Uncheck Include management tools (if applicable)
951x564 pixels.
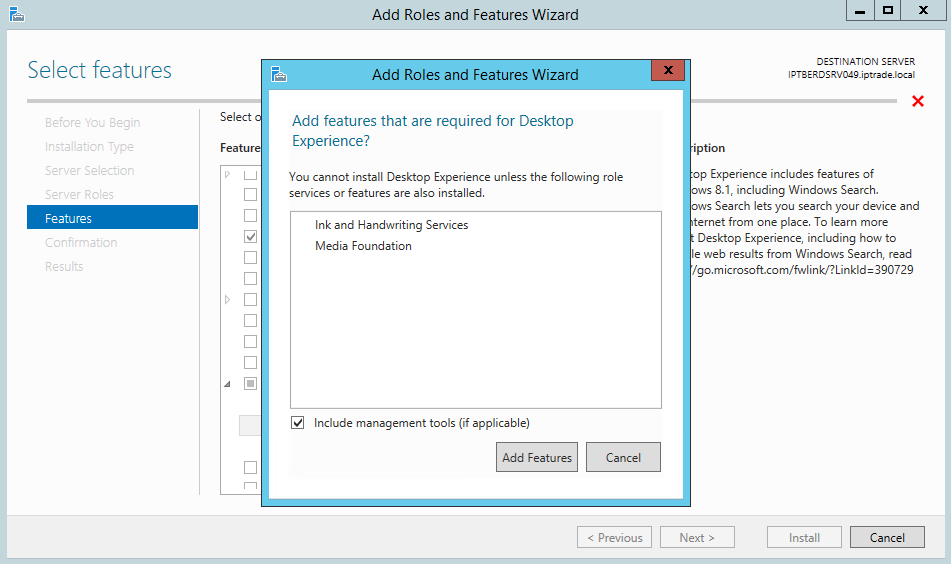[x=297, y=423]
